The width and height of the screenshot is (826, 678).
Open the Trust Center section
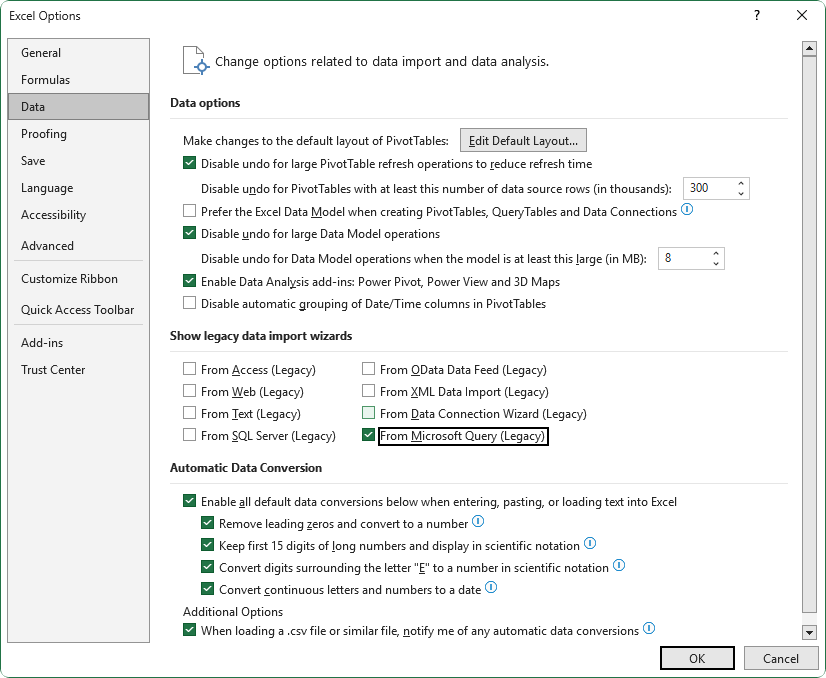(x=53, y=369)
